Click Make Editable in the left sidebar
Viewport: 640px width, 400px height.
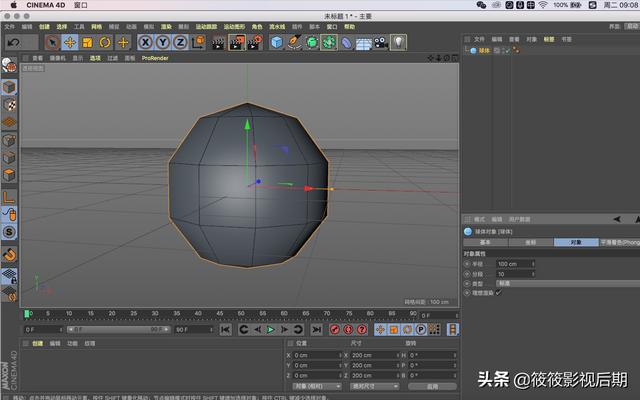[9, 65]
